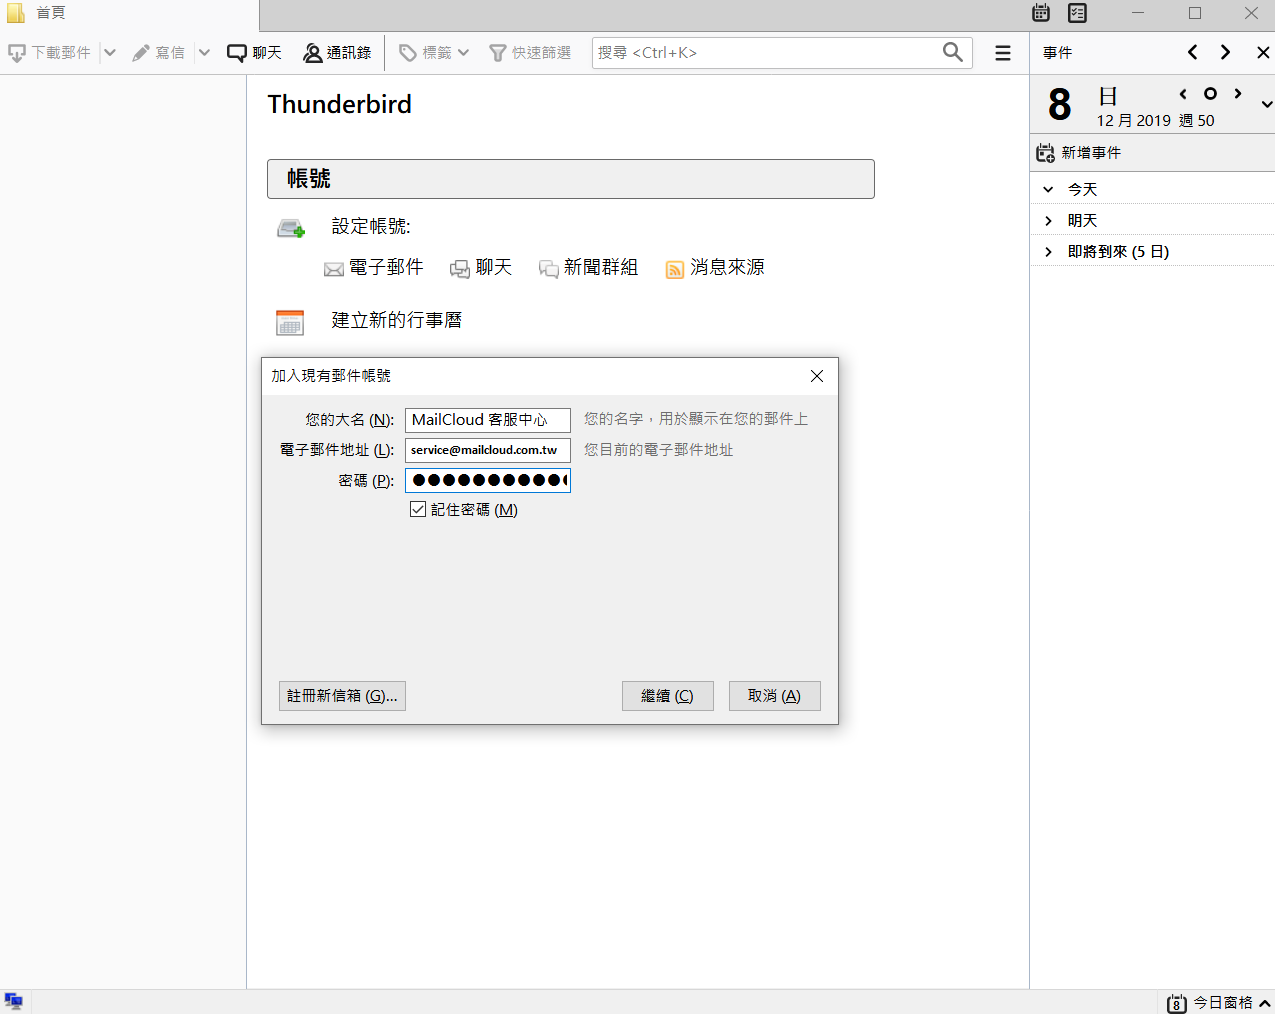This screenshot has width=1275, height=1014.
Task: Click the 新增事件 new event icon
Action: (1045, 152)
